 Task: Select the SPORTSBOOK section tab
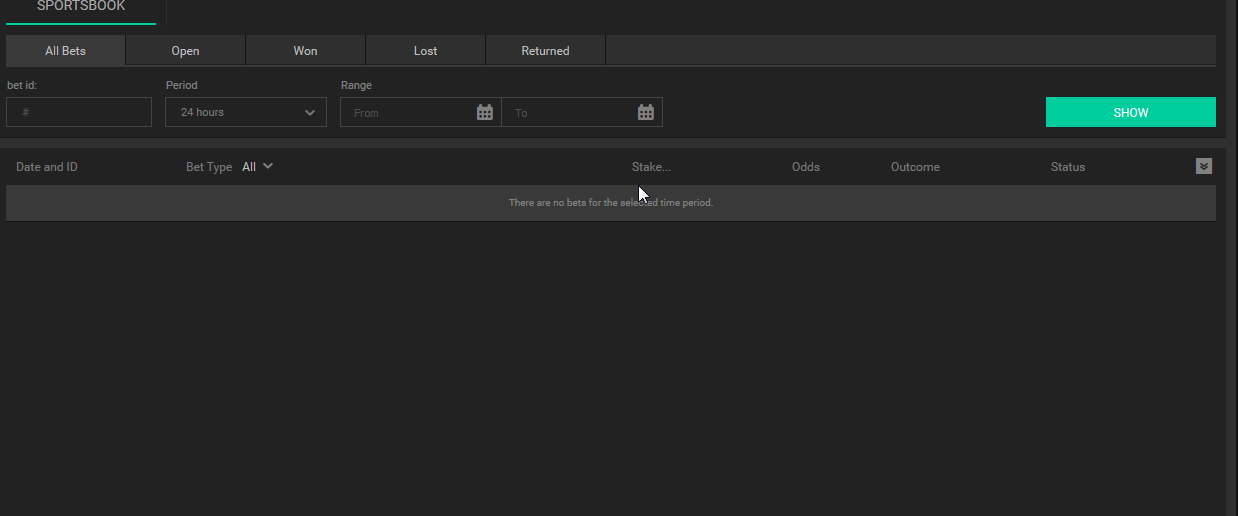tap(81, 7)
